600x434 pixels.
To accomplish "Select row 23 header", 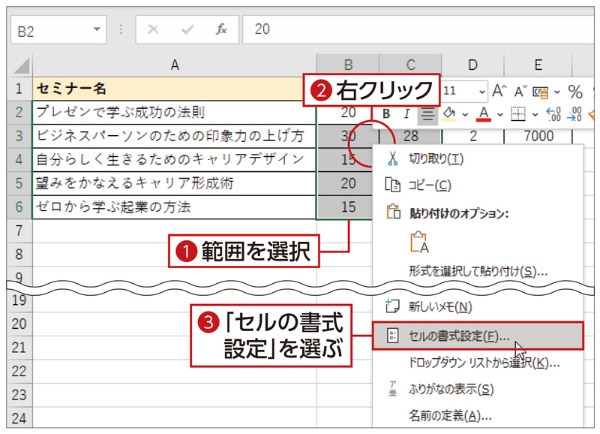I will click(19, 395).
